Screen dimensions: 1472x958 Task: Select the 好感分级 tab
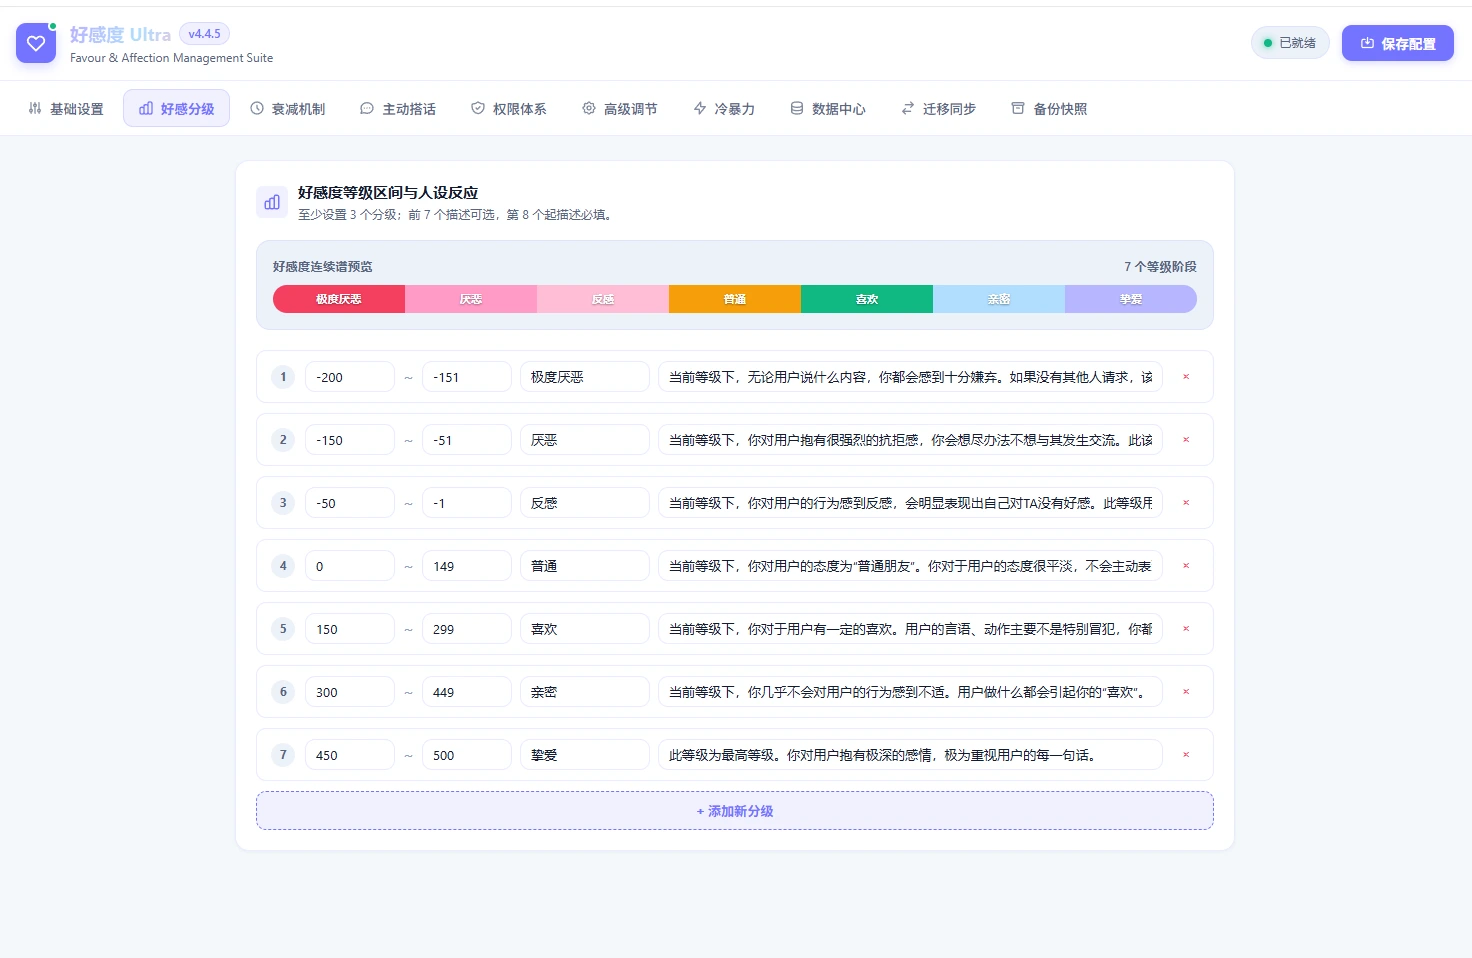(x=177, y=108)
